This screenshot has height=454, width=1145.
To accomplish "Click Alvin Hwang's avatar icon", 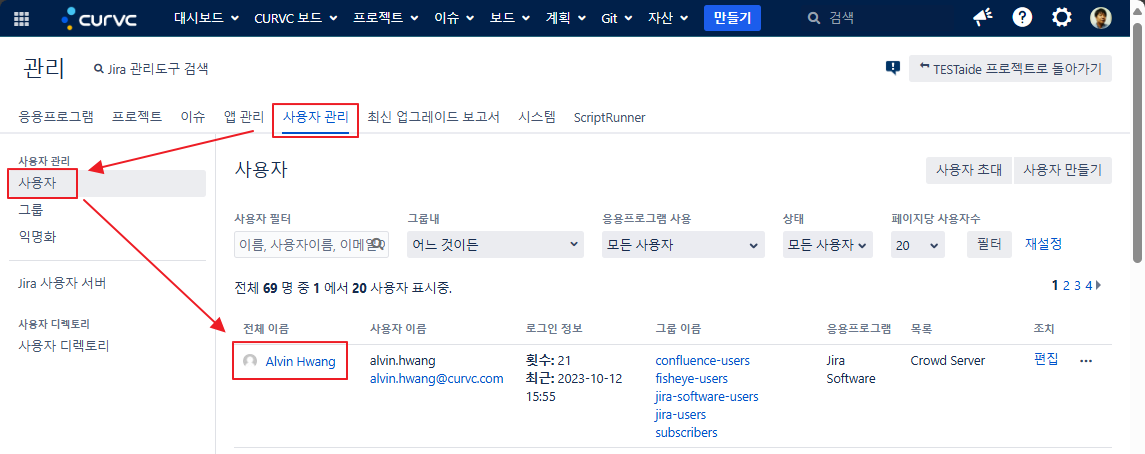I will point(250,361).
